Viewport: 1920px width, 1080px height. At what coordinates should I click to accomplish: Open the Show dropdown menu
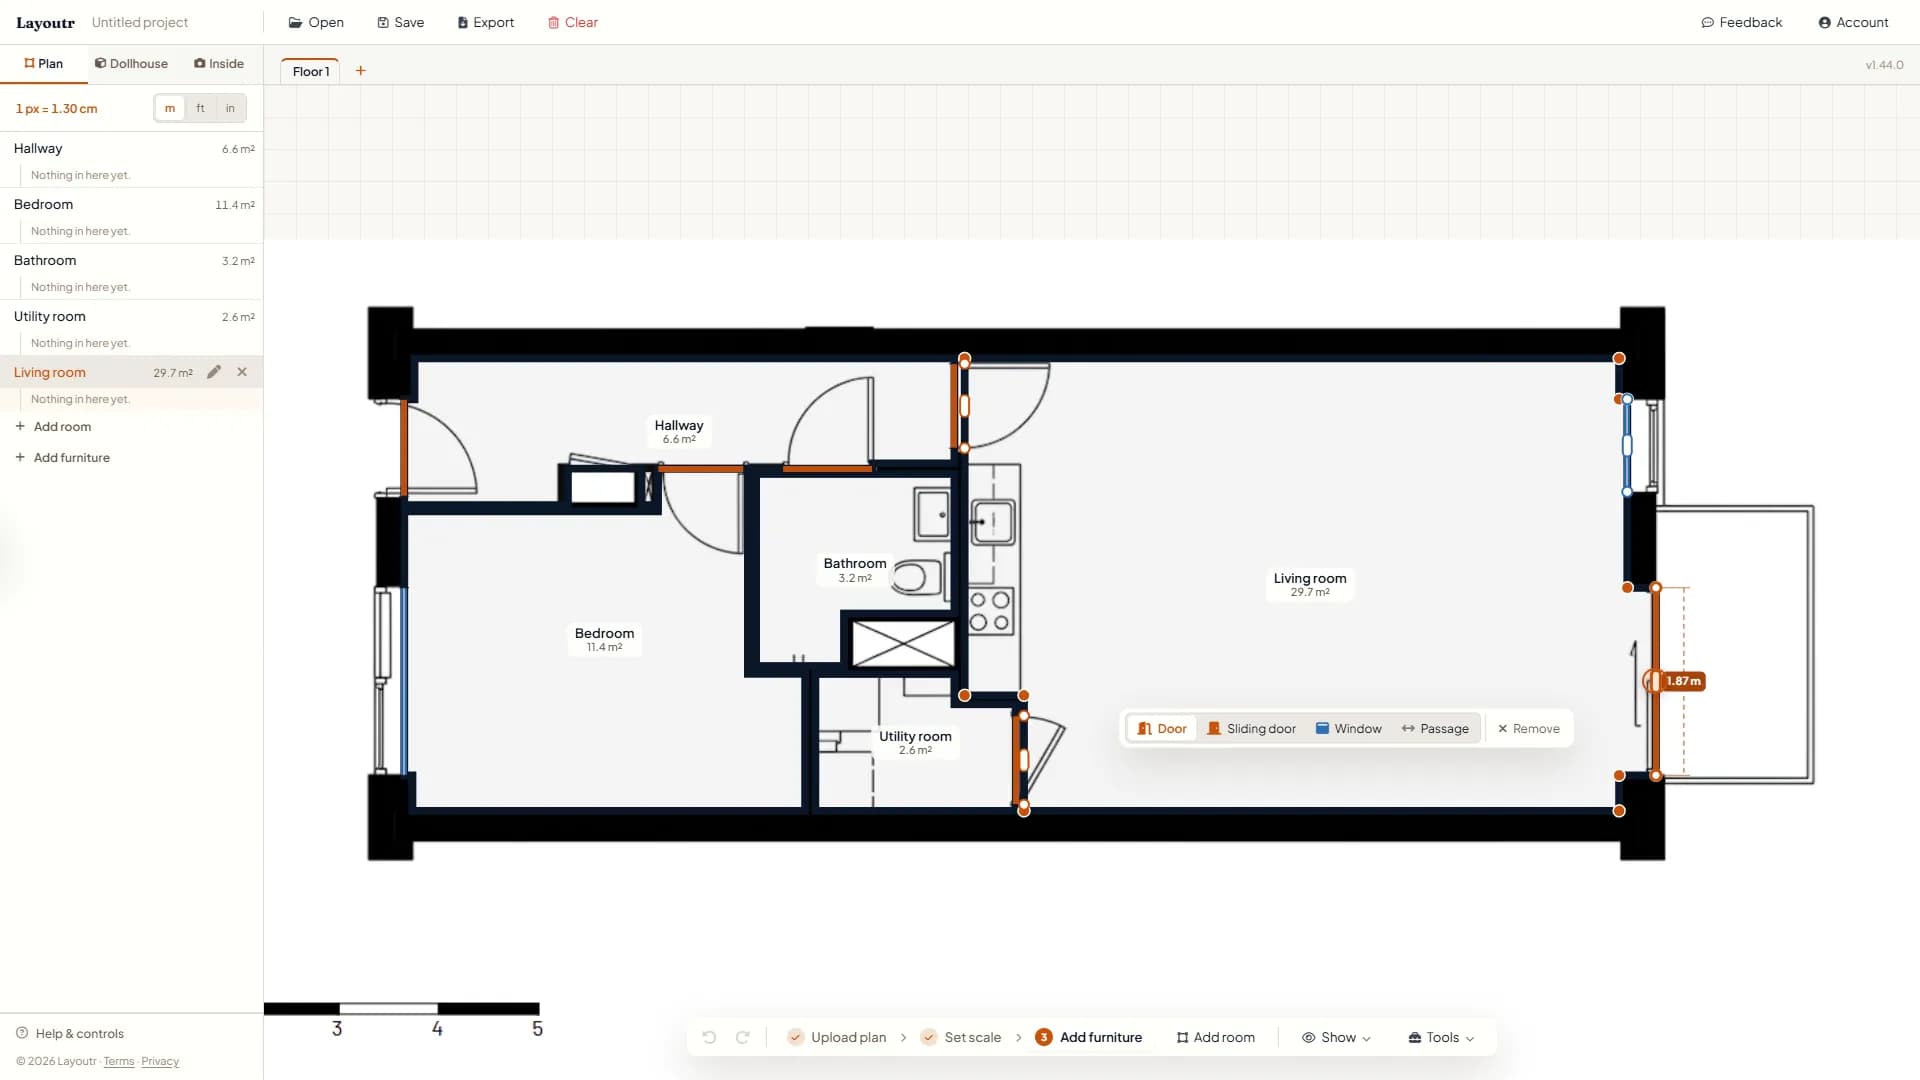(1336, 1037)
